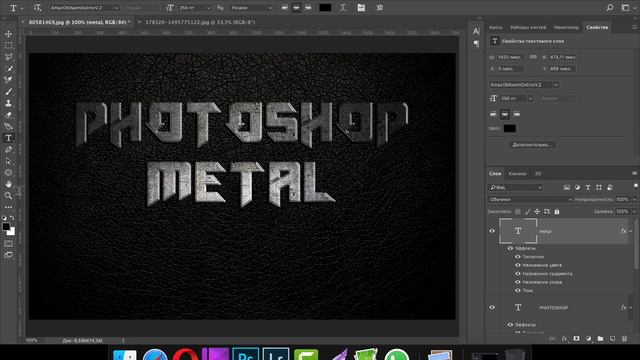The height and width of the screenshot is (360, 640).
Task: Open the Create Warped Text option
Action: 343,8
